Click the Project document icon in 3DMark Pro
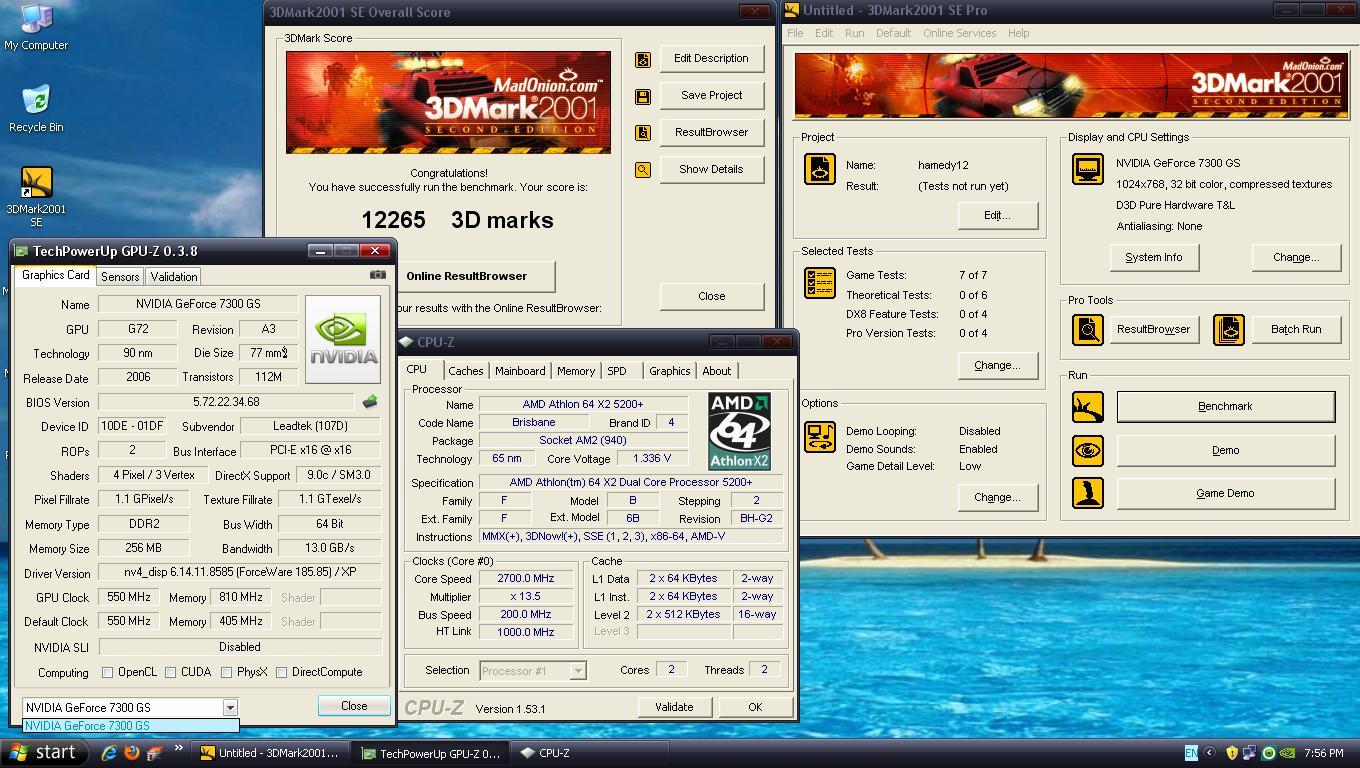Viewport: 1360px width, 768px height. [820, 169]
